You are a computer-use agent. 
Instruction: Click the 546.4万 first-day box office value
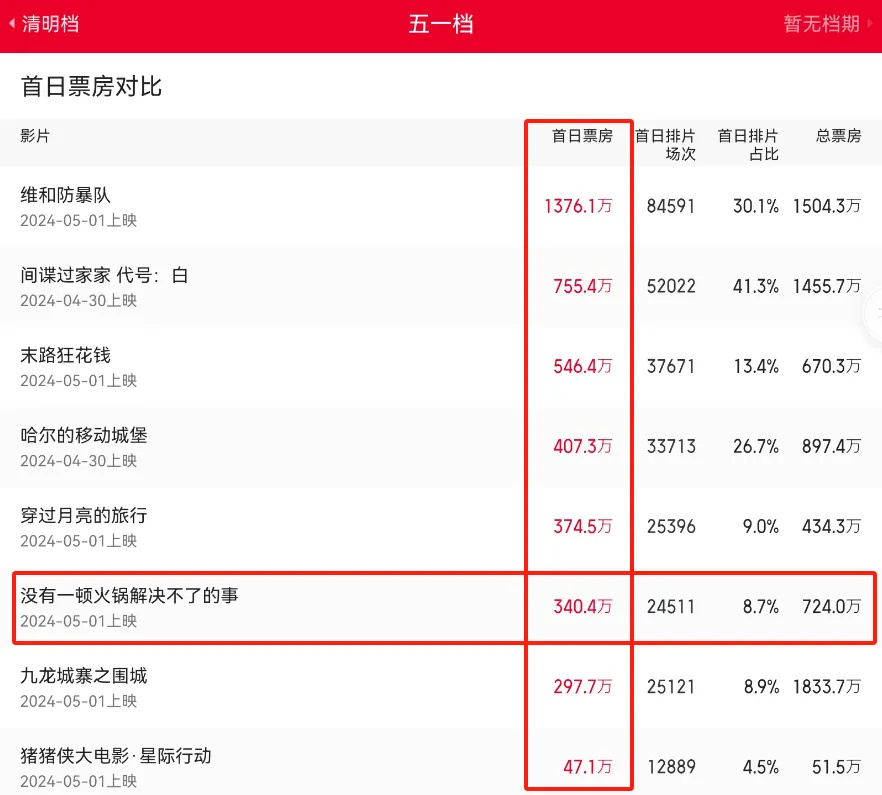point(583,366)
